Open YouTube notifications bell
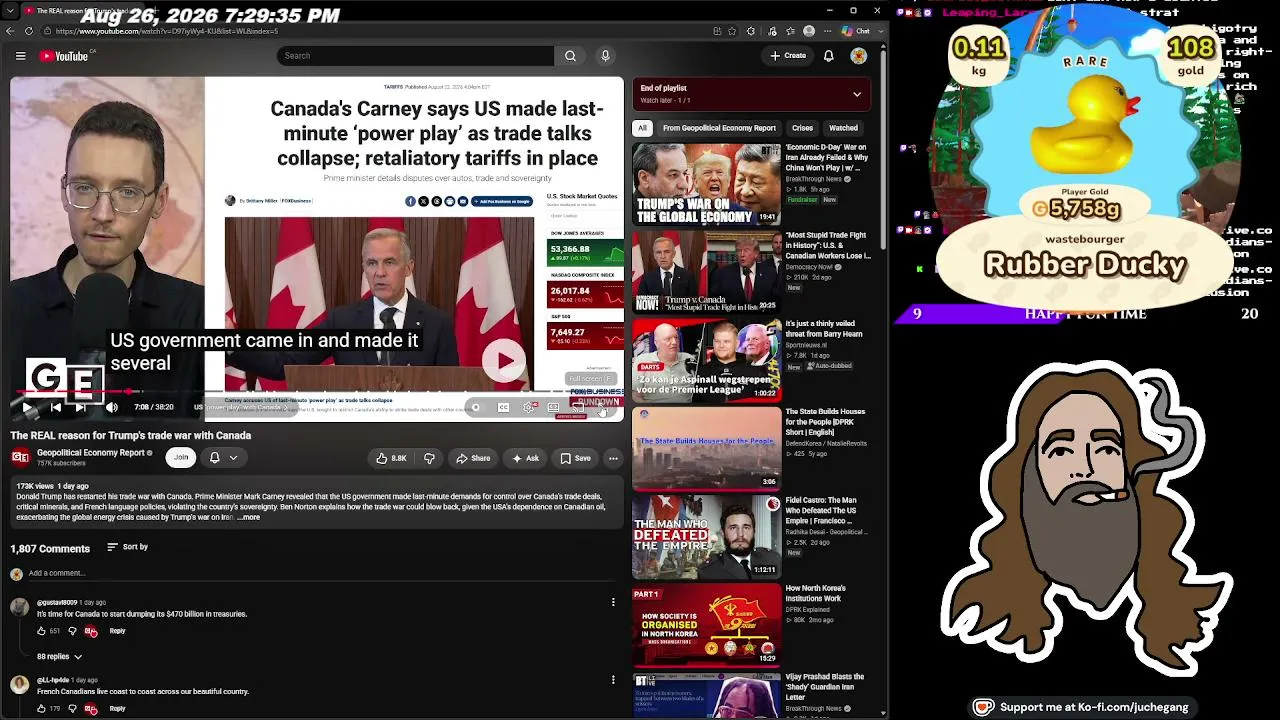Viewport: 1280px width, 720px height. click(x=828, y=56)
